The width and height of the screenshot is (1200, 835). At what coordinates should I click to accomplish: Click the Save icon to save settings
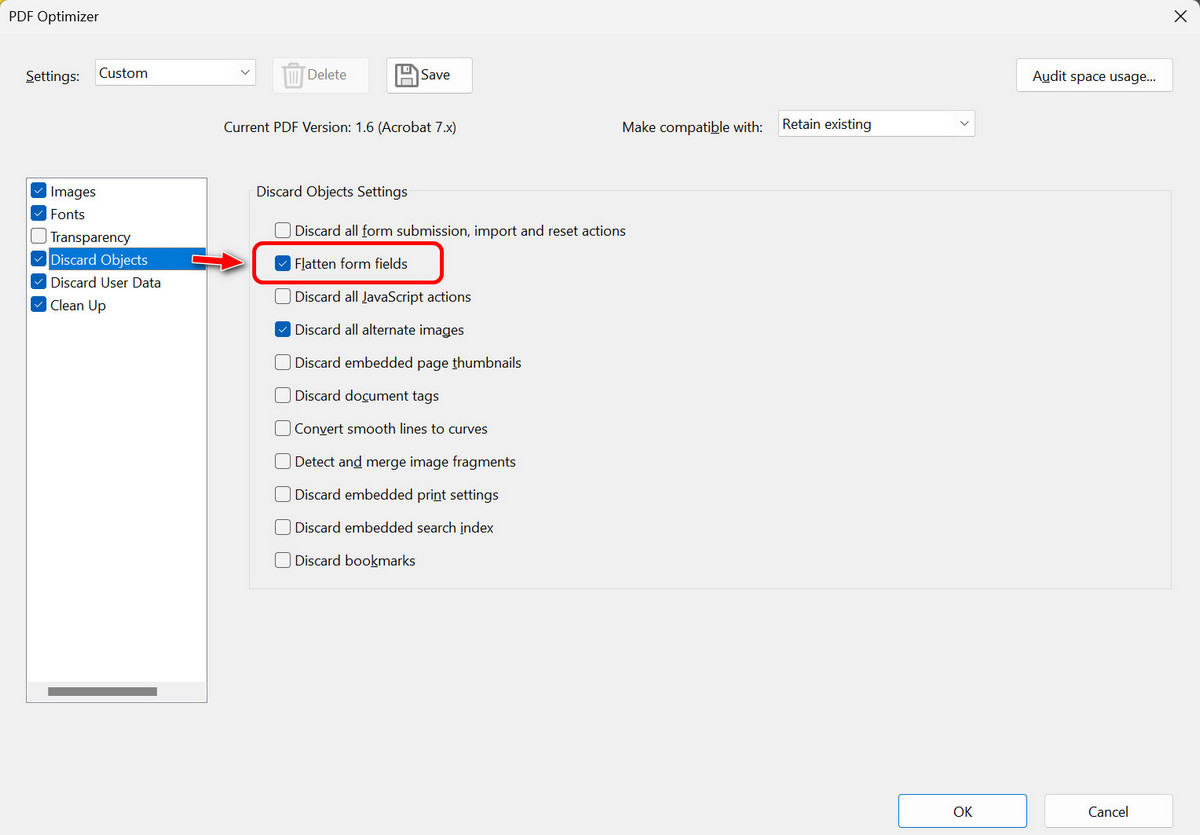click(x=428, y=75)
